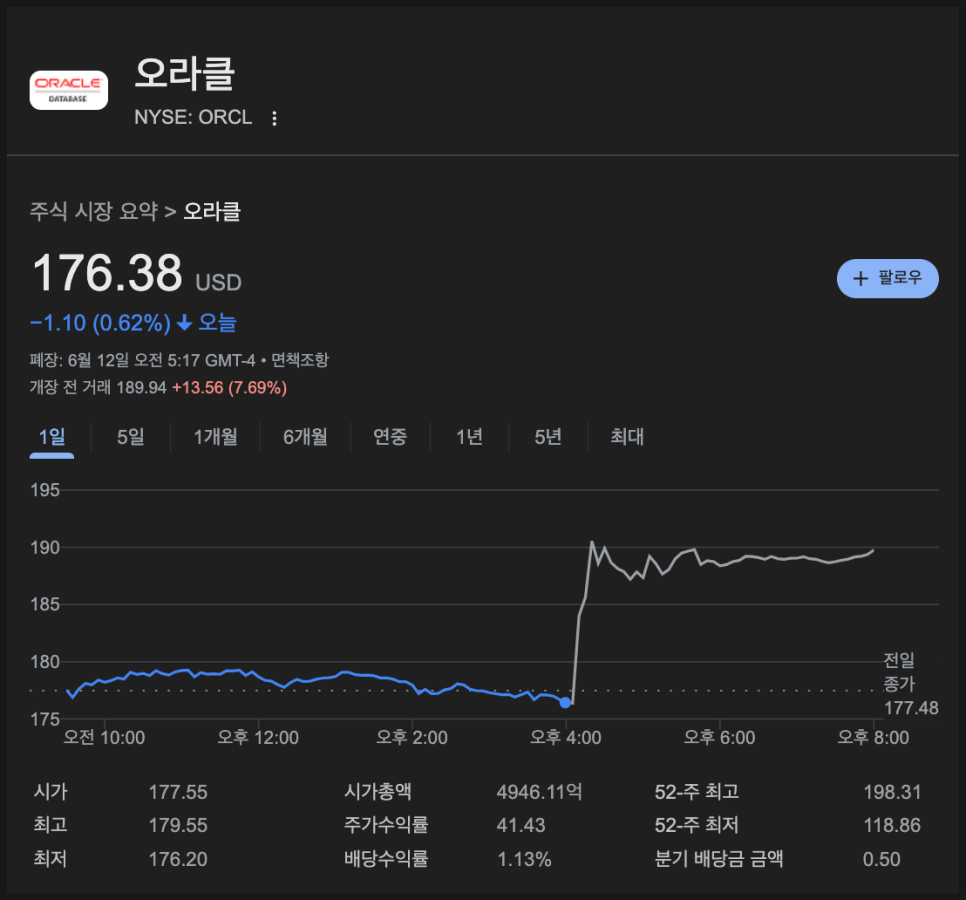Image resolution: width=966 pixels, height=900 pixels.
Task: Click the 폐장: 6월 12일 timestamp text
Action: pyautogui.click(x=142, y=360)
